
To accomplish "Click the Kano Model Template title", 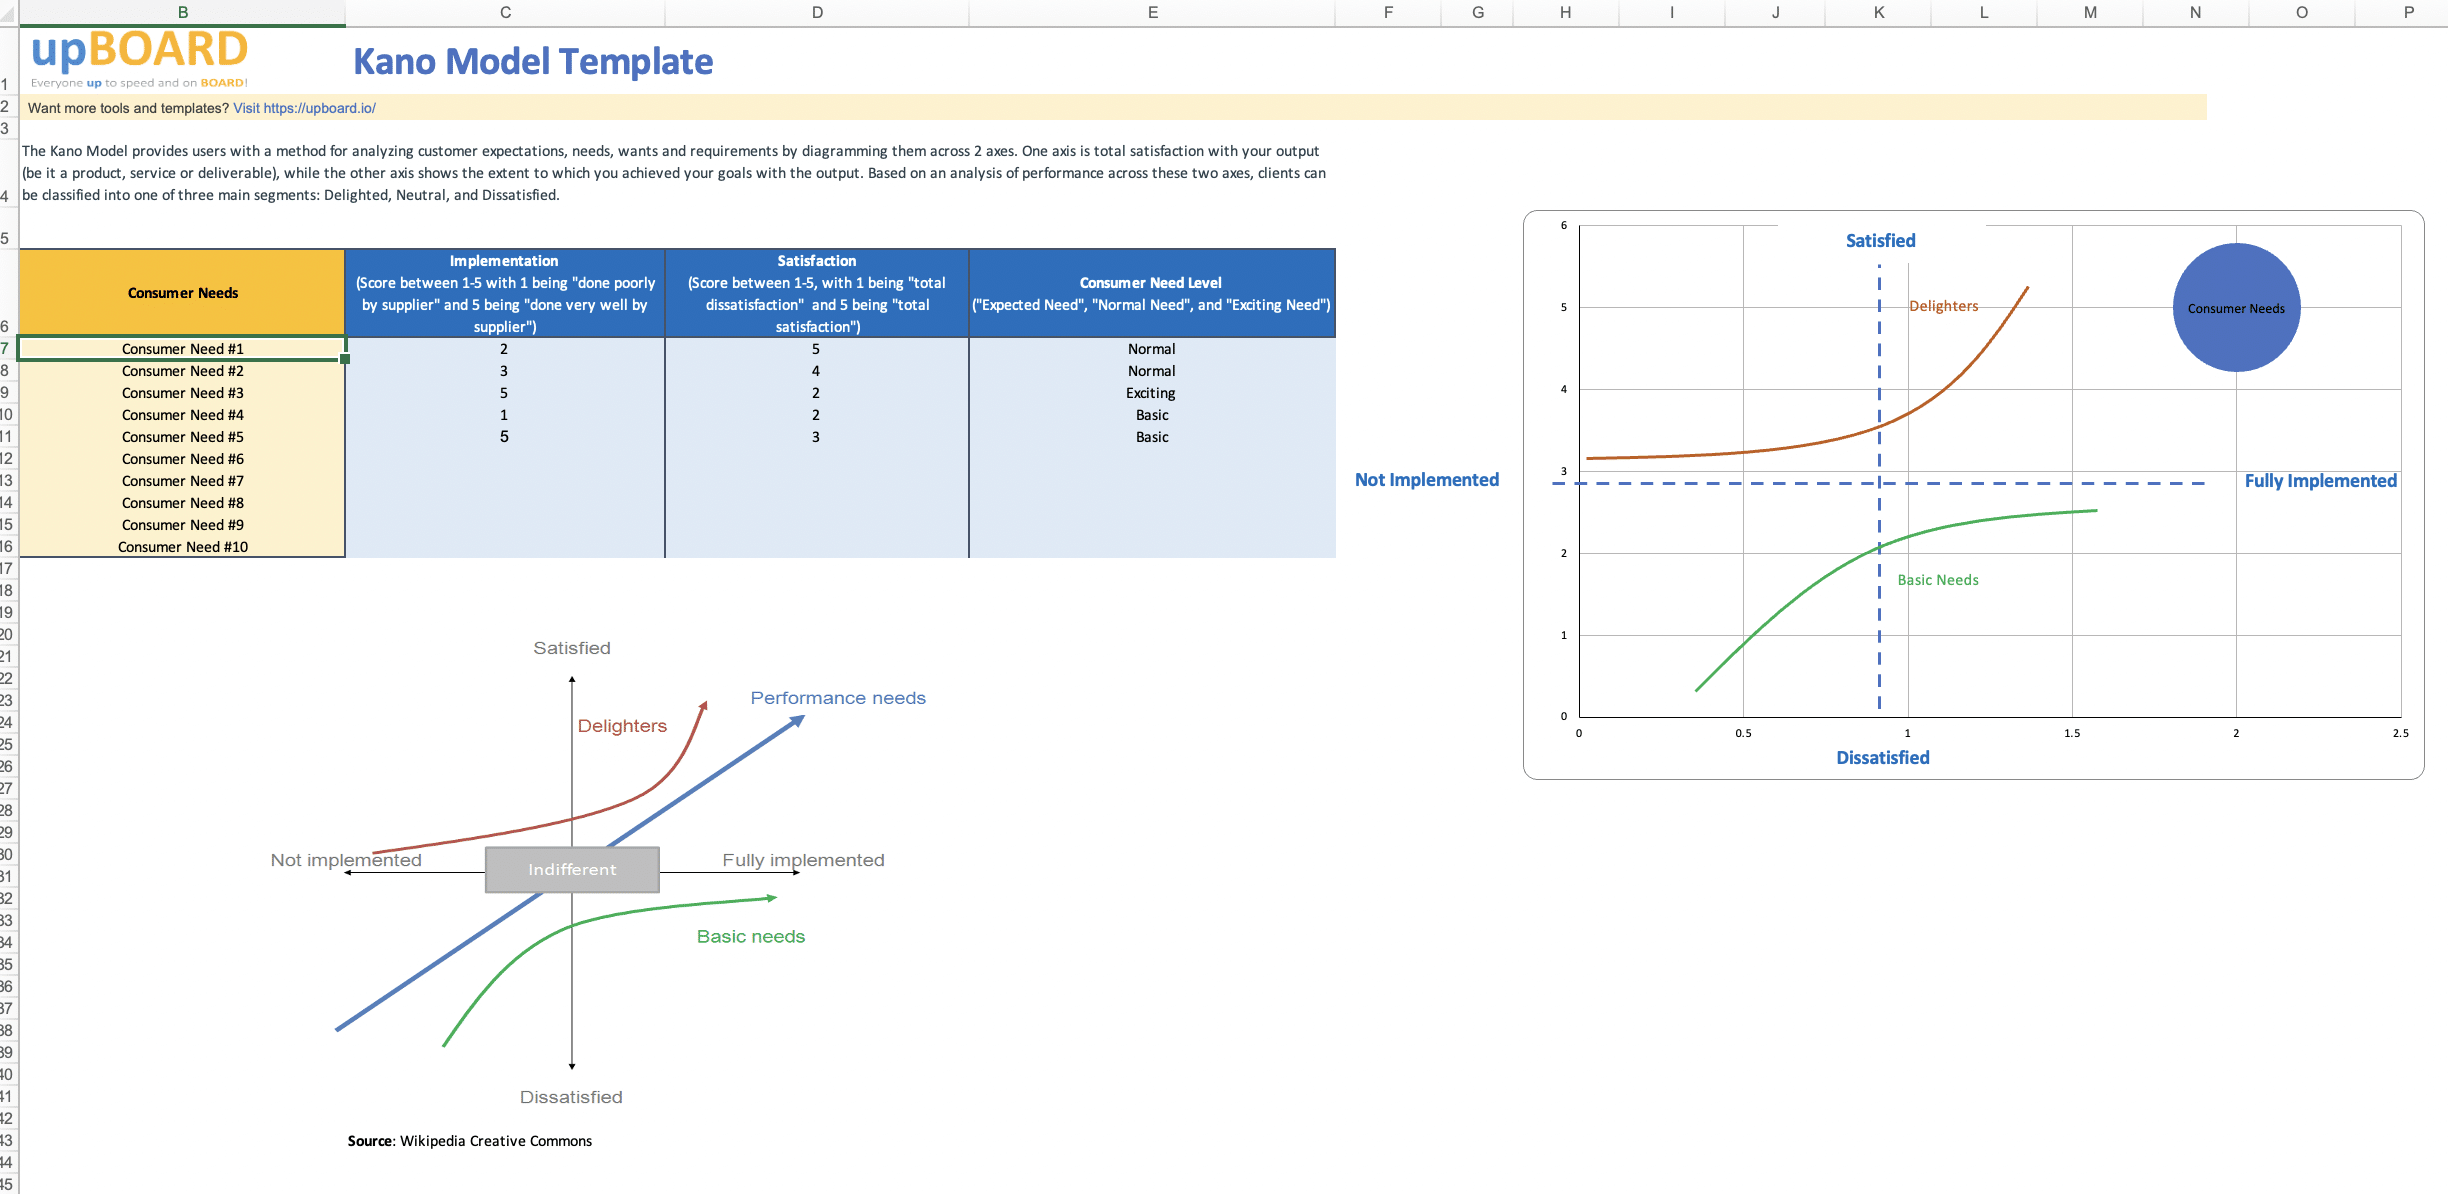I will [533, 62].
